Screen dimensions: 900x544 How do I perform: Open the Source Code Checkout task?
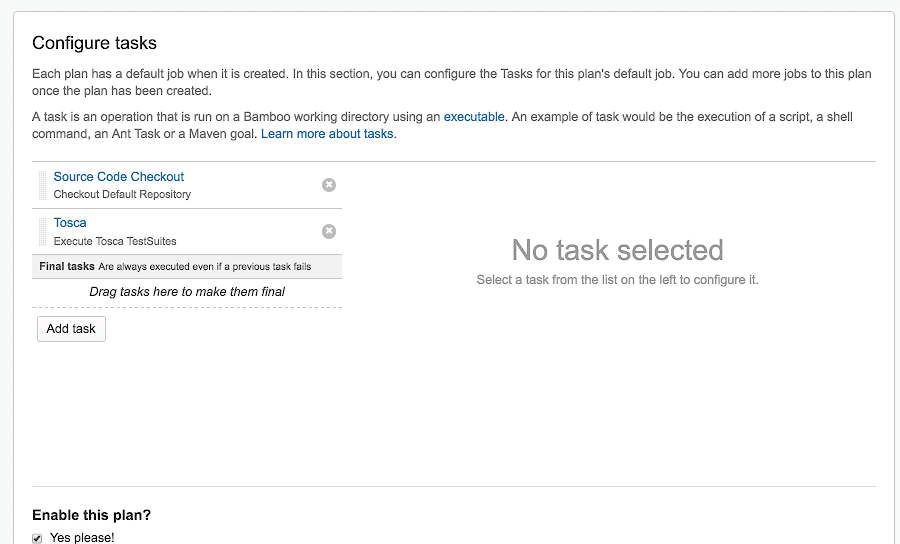pos(119,177)
